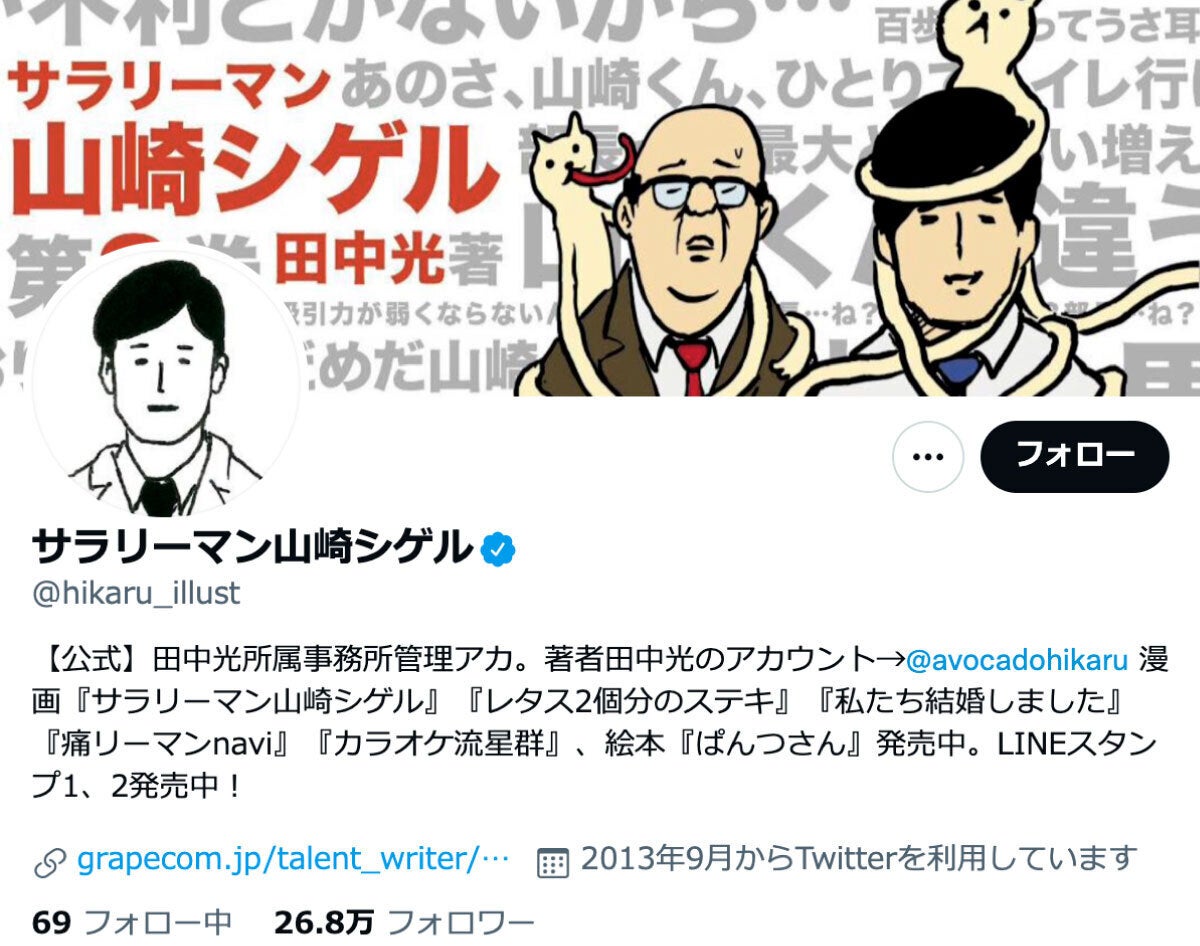Viewport: 1200px width, 946px height.
Task: Follow the account with フォロー button
Action: click(x=1075, y=456)
